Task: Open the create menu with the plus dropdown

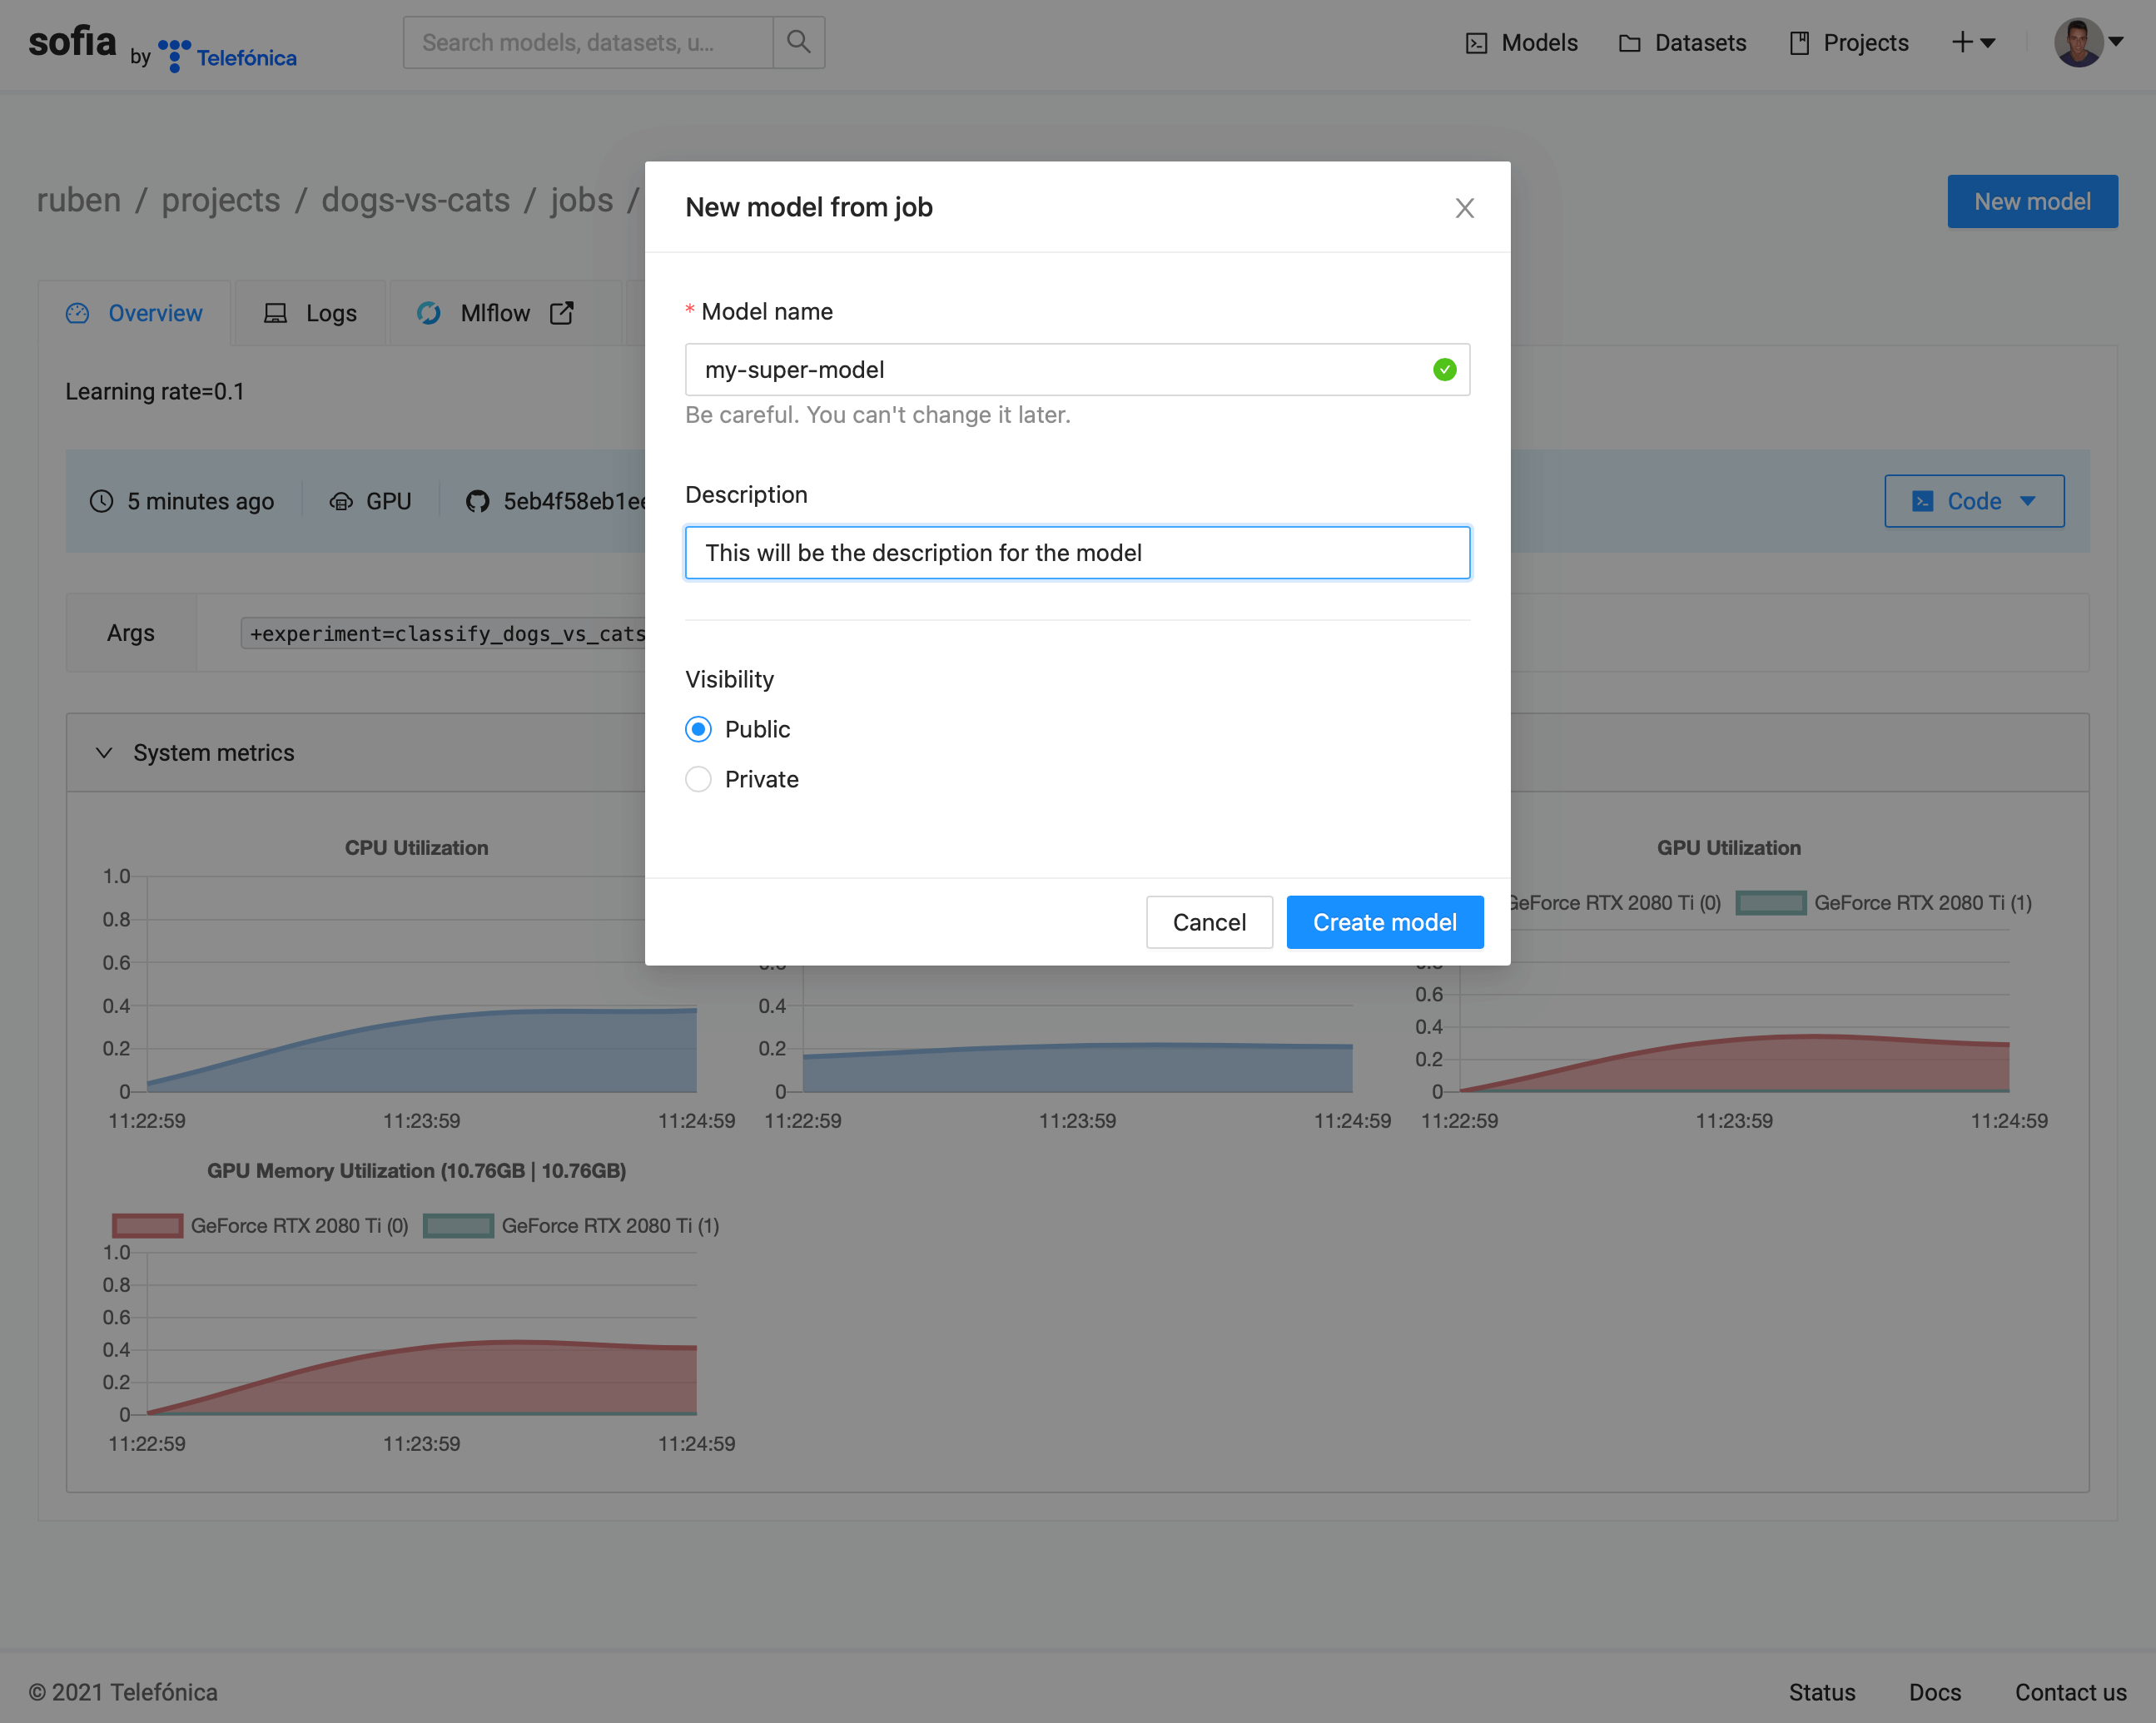Action: point(1974,42)
